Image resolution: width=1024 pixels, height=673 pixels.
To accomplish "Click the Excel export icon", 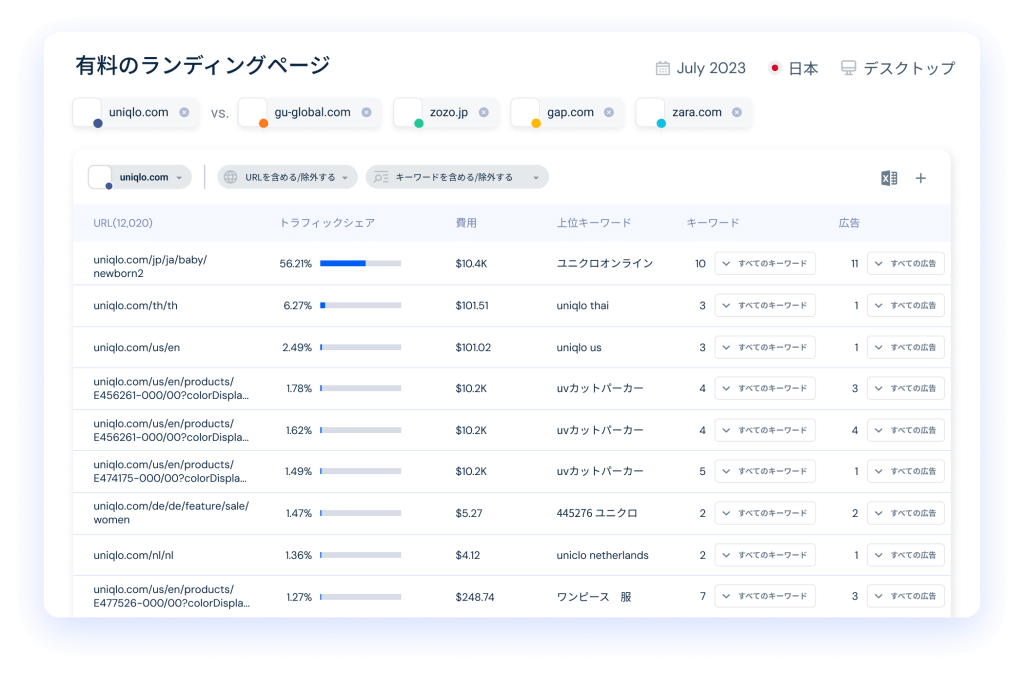I will [x=888, y=178].
